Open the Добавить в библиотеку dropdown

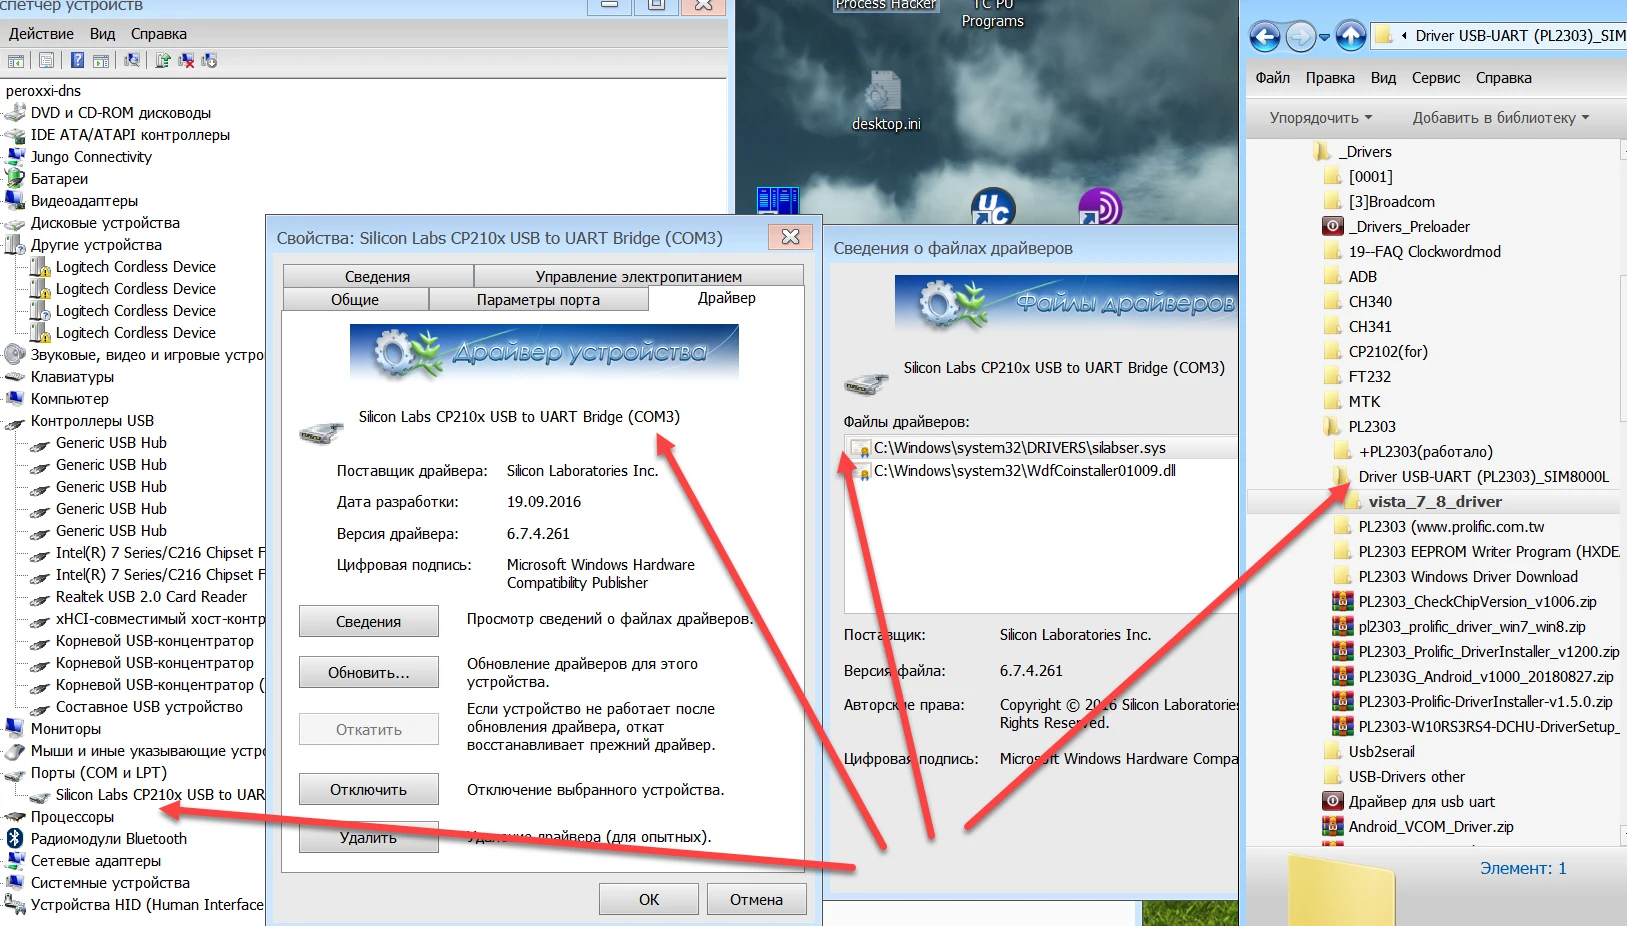click(x=1500, y=118)
